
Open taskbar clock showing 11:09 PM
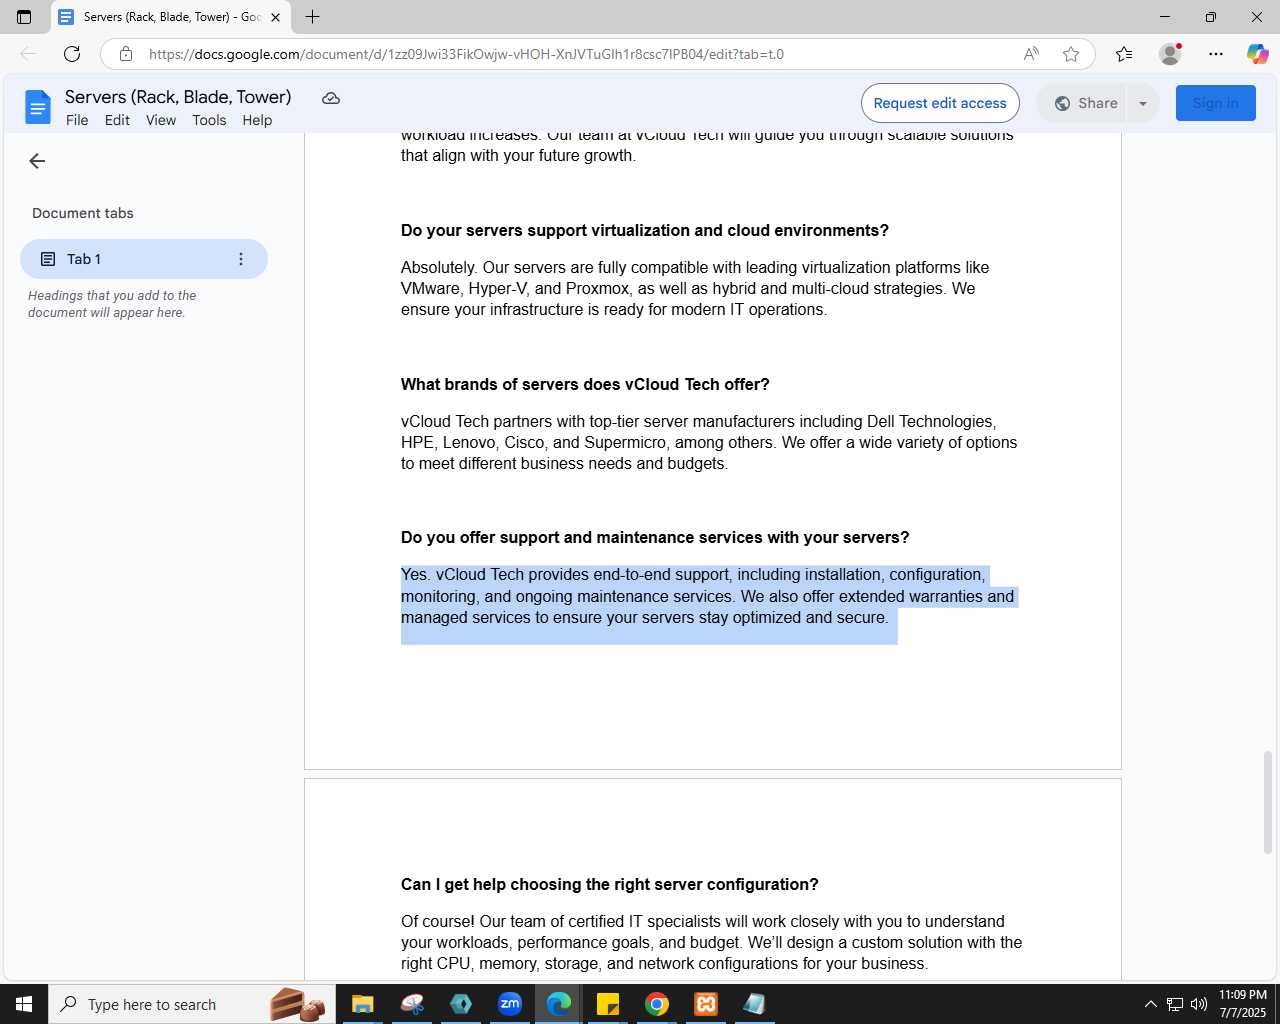[1243, 1004]
